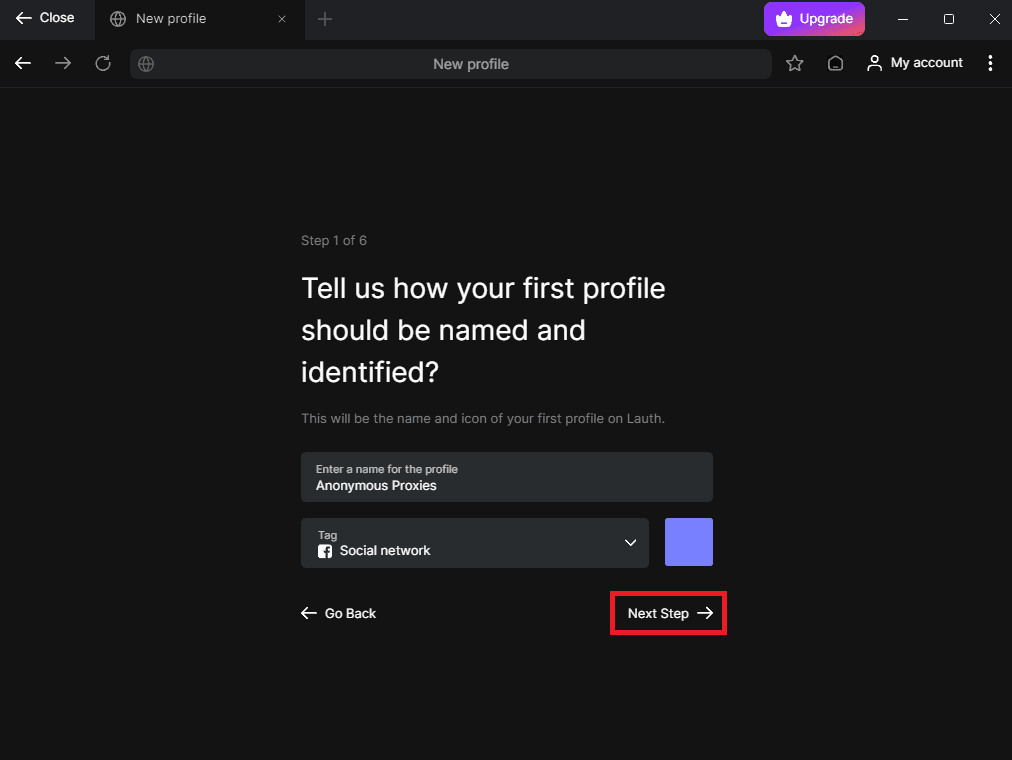Click the Next Step button
The width and height of the screenshot is (1012, 760).
[668, 613]
